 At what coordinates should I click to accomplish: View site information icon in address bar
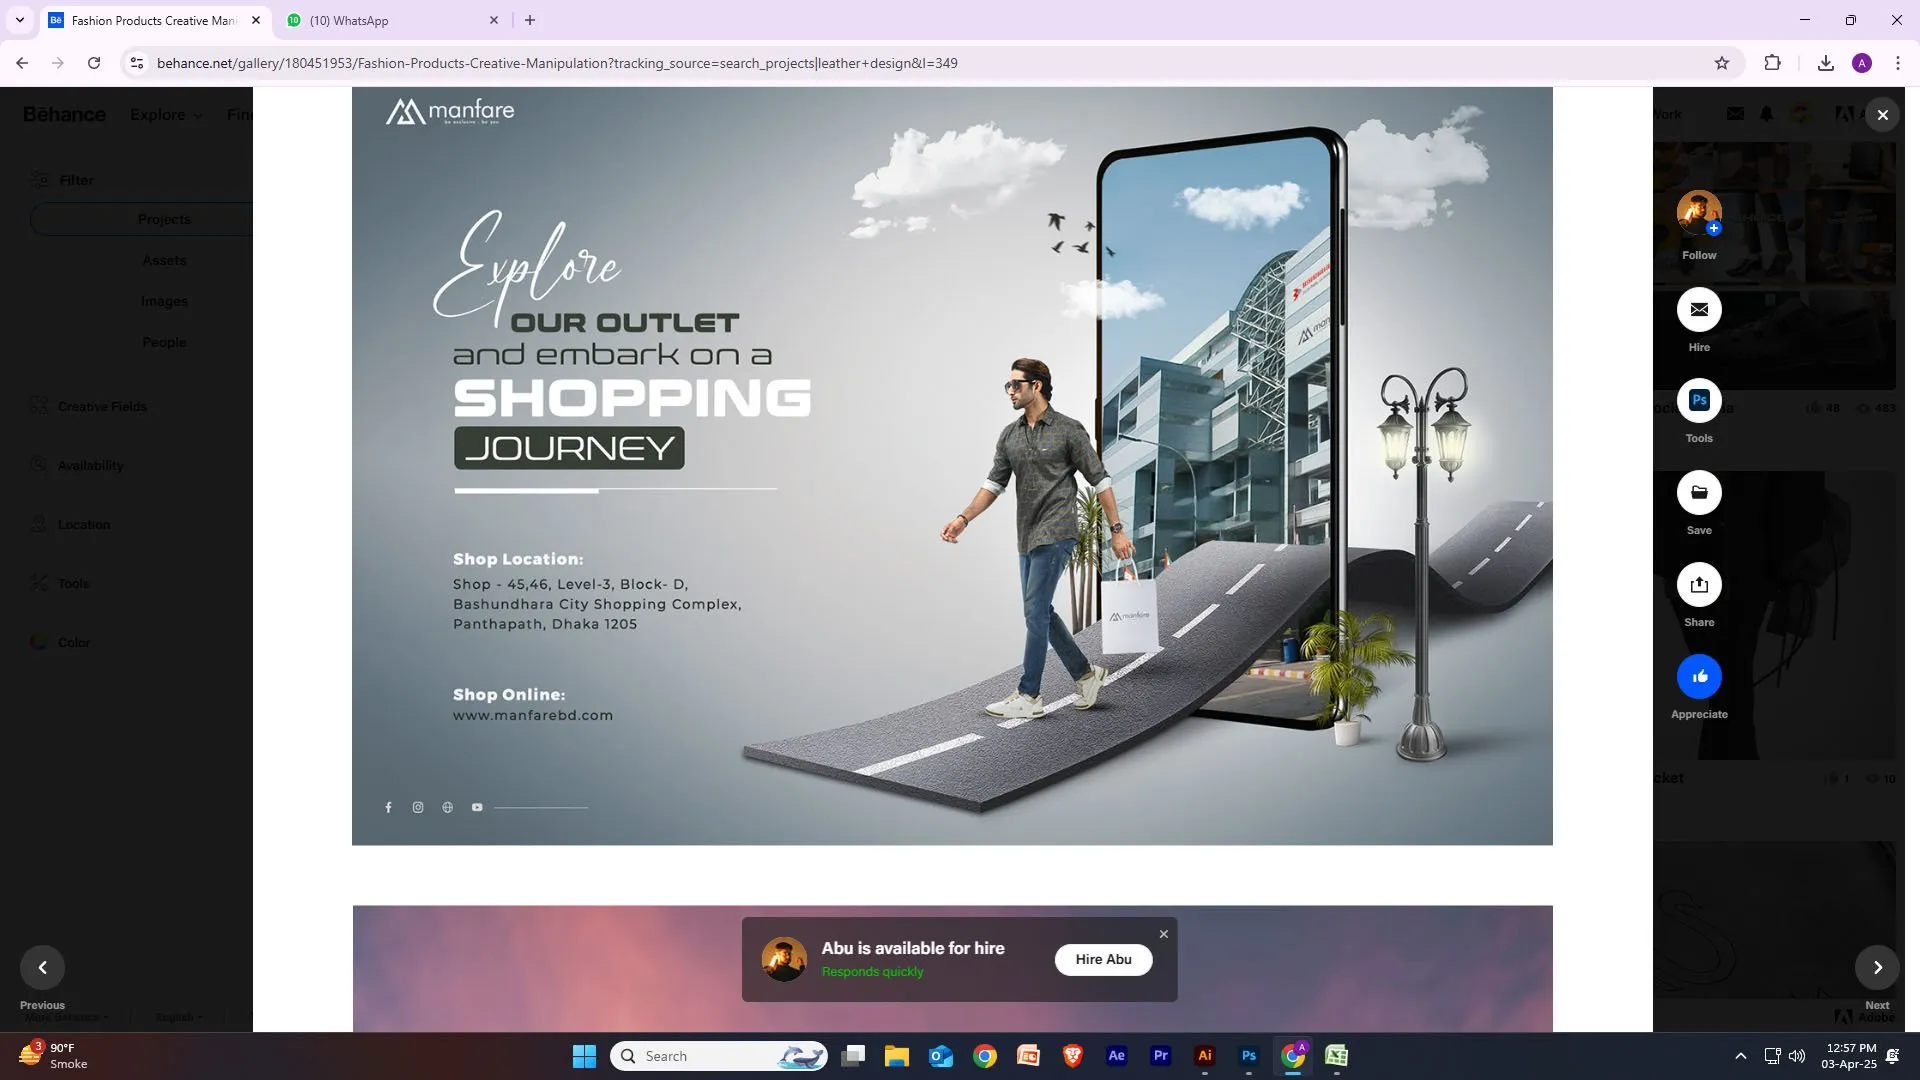[x=137, y=63]
